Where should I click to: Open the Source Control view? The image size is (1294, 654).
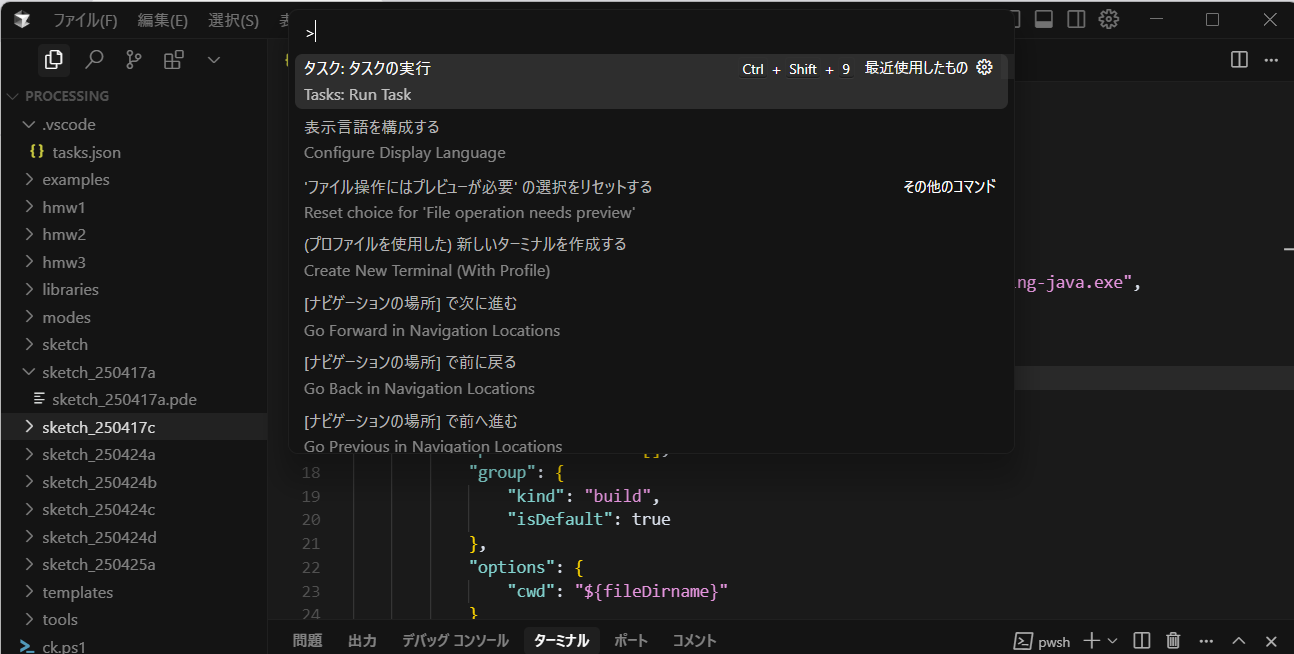click(x=133, y=59)
